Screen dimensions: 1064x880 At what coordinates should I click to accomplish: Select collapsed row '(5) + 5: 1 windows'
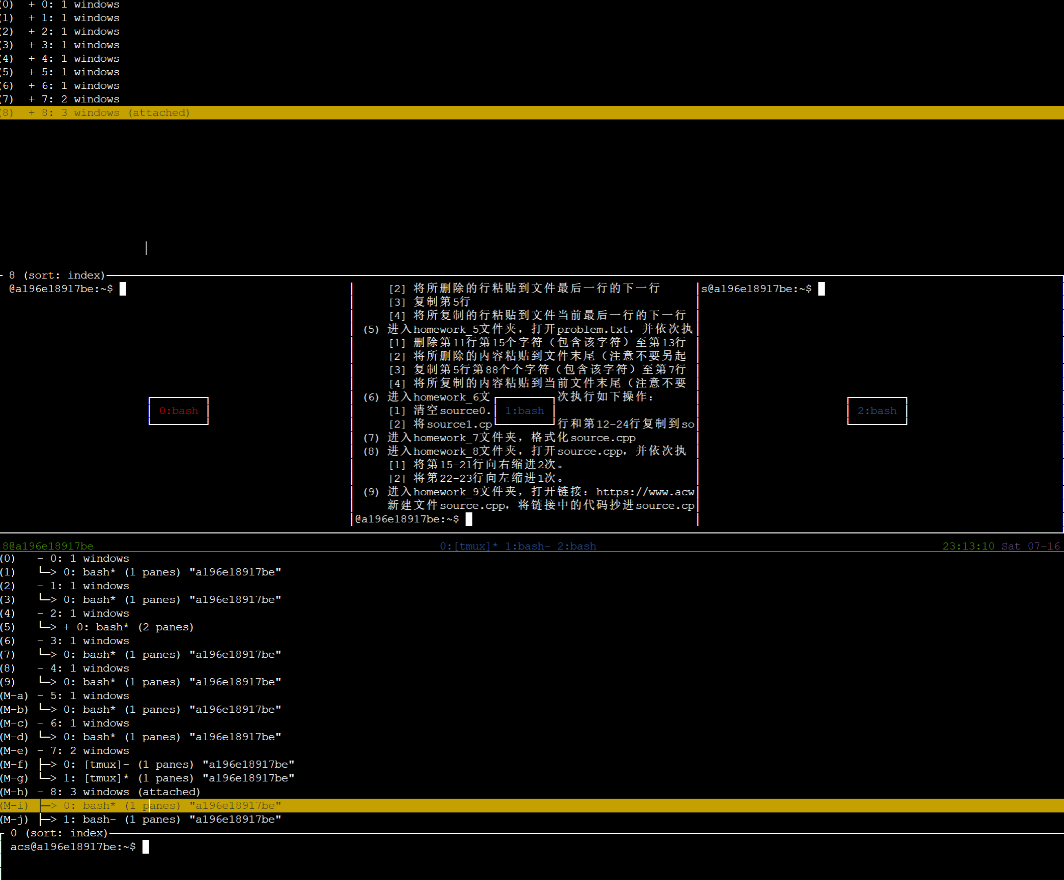pyautogui.click(x=60, y=72)
